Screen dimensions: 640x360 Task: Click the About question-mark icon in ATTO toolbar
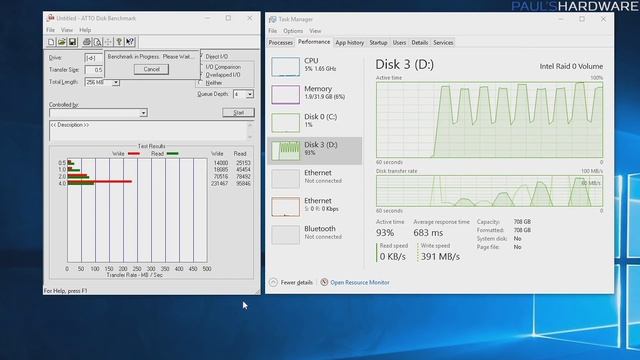[119, 42]
